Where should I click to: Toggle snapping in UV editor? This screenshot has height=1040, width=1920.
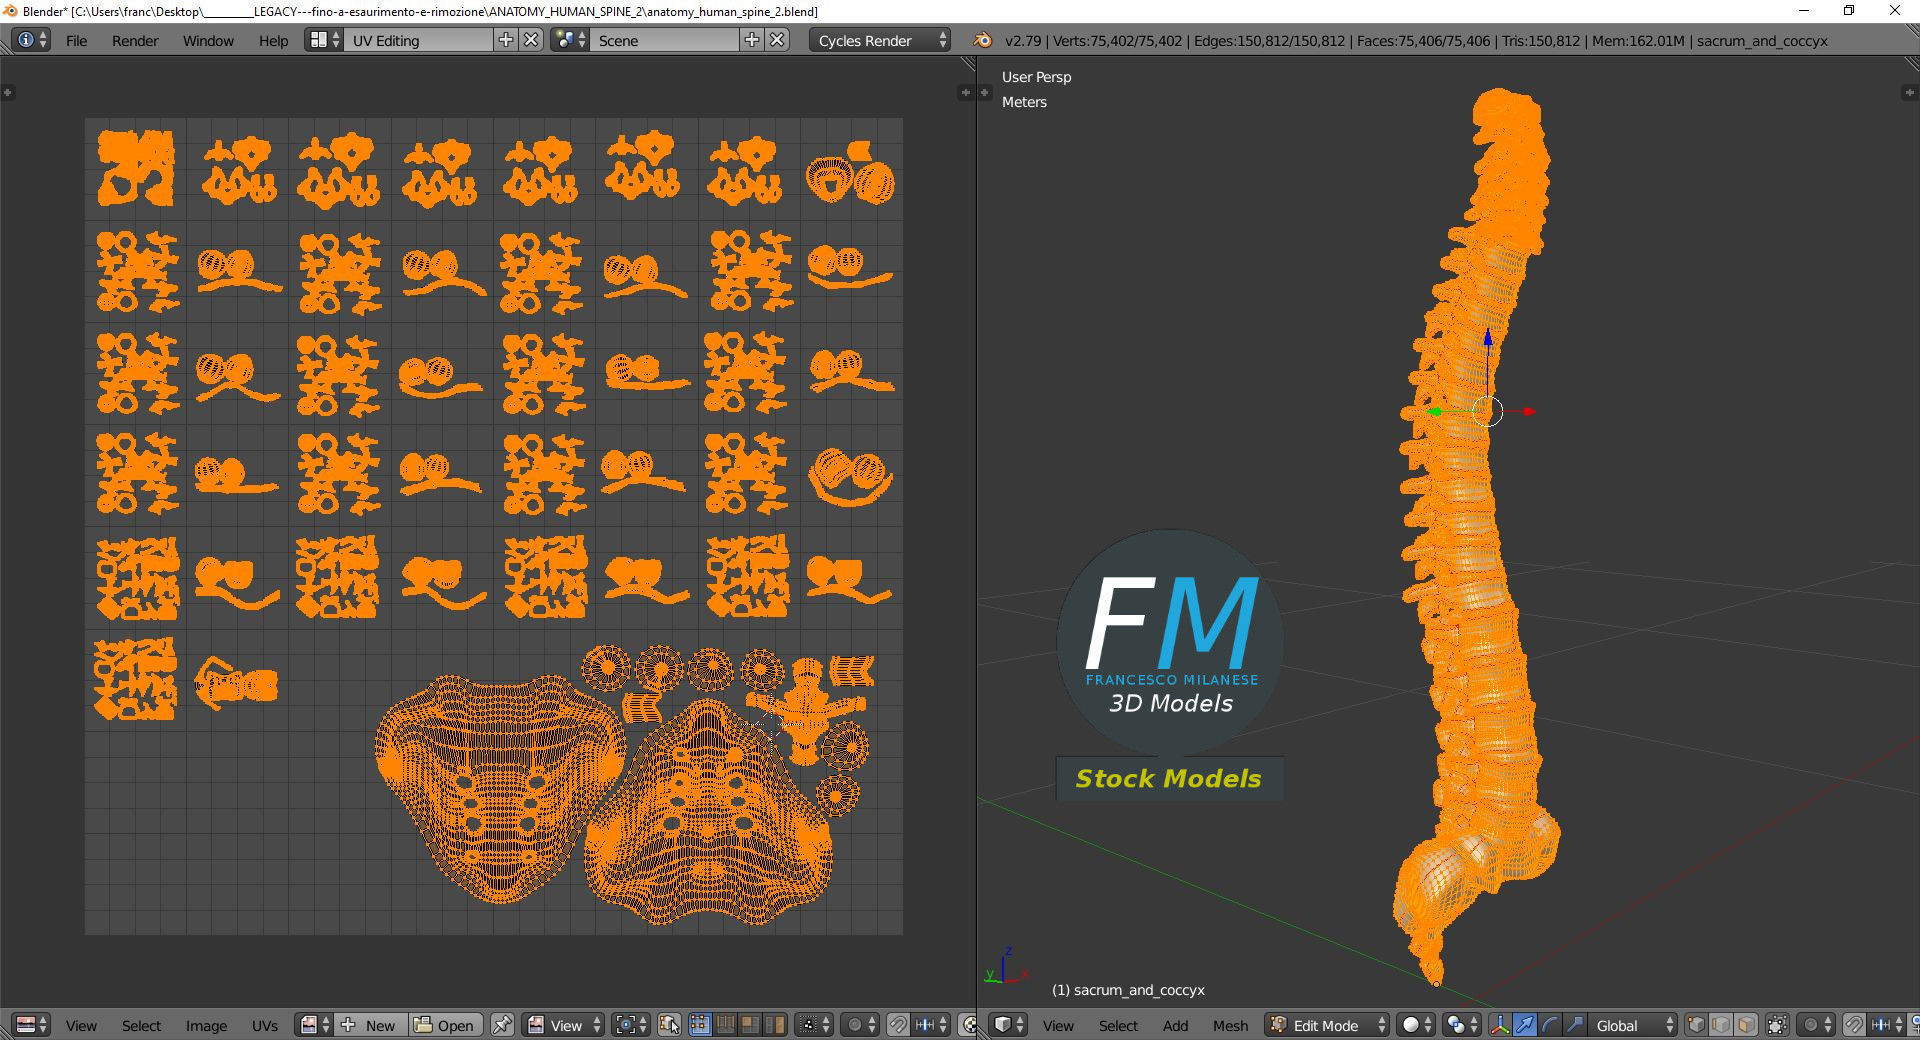[x=898, y=1025]
